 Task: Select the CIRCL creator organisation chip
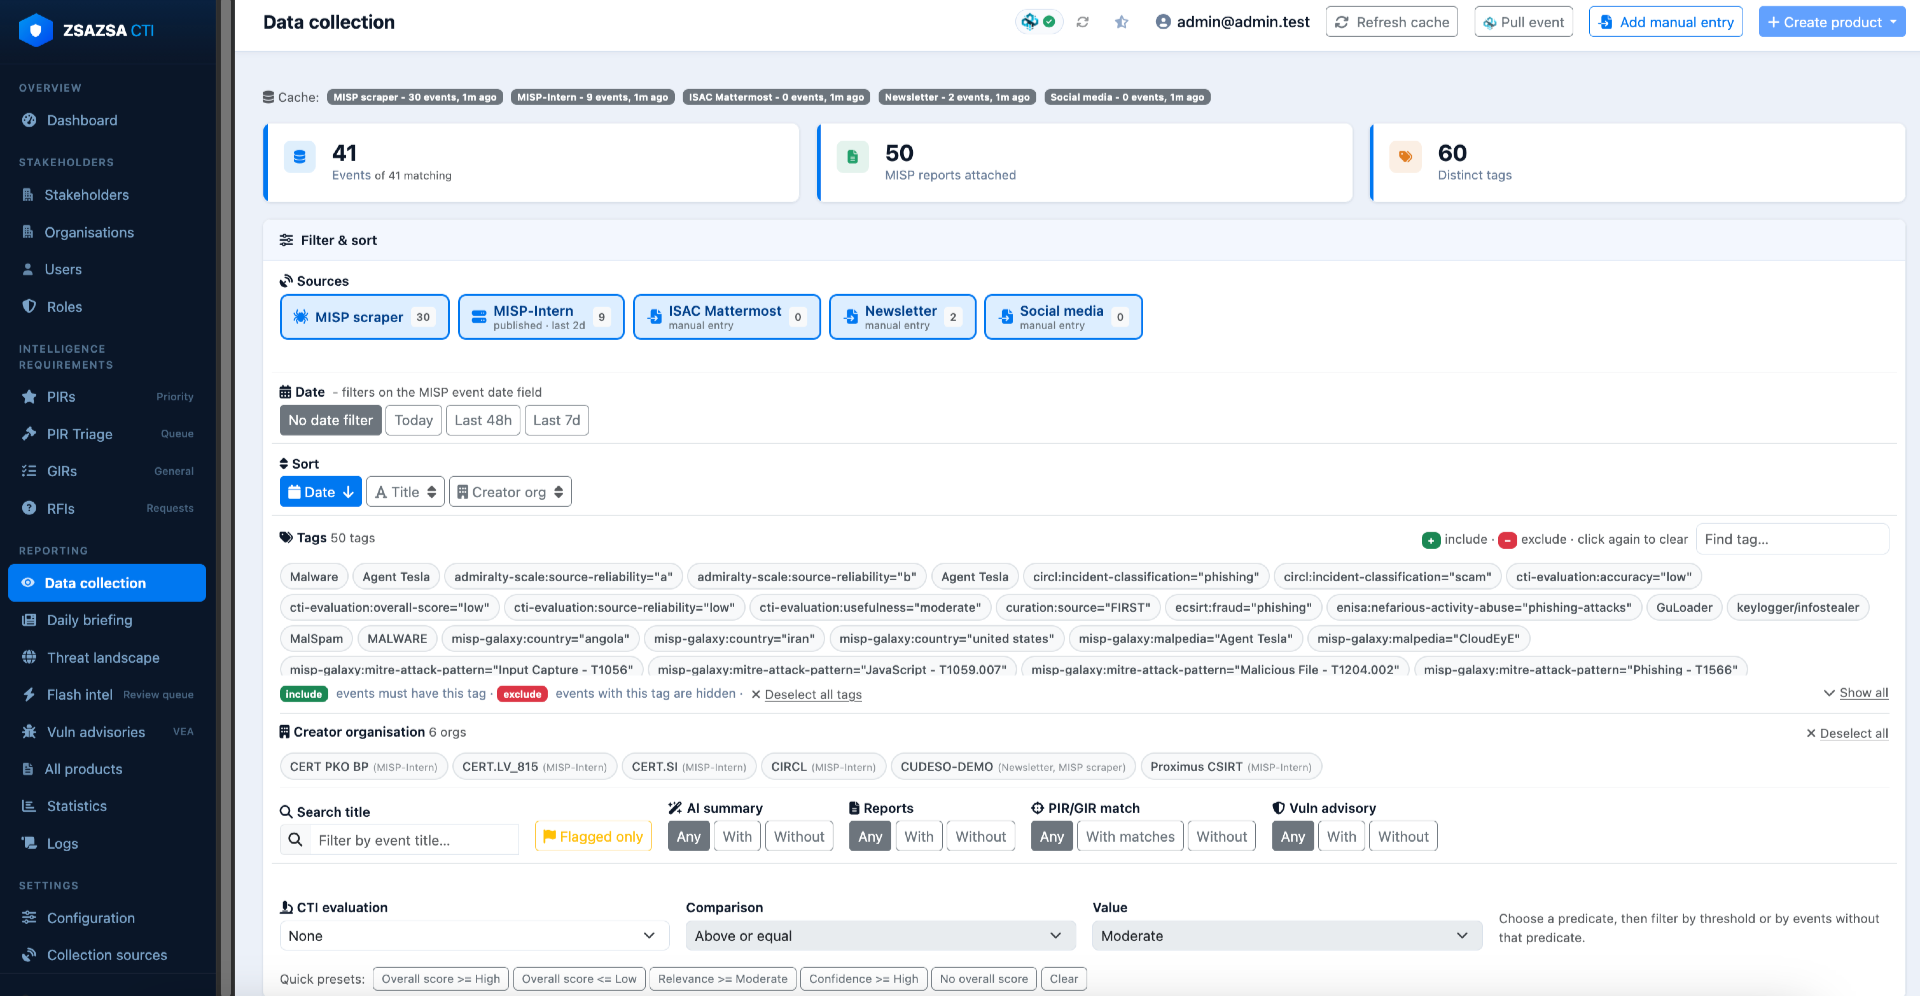[x=824, y=767]
